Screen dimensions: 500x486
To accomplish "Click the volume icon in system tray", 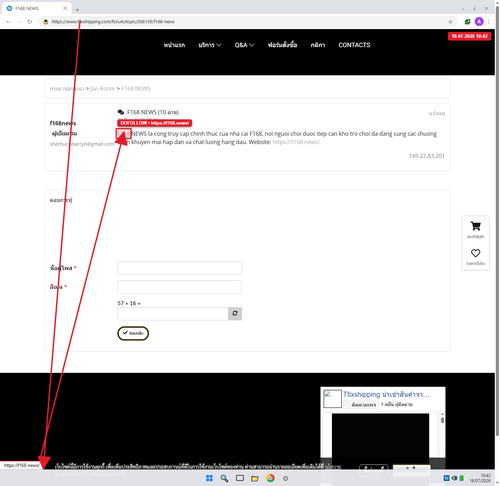I will [454, 478].
